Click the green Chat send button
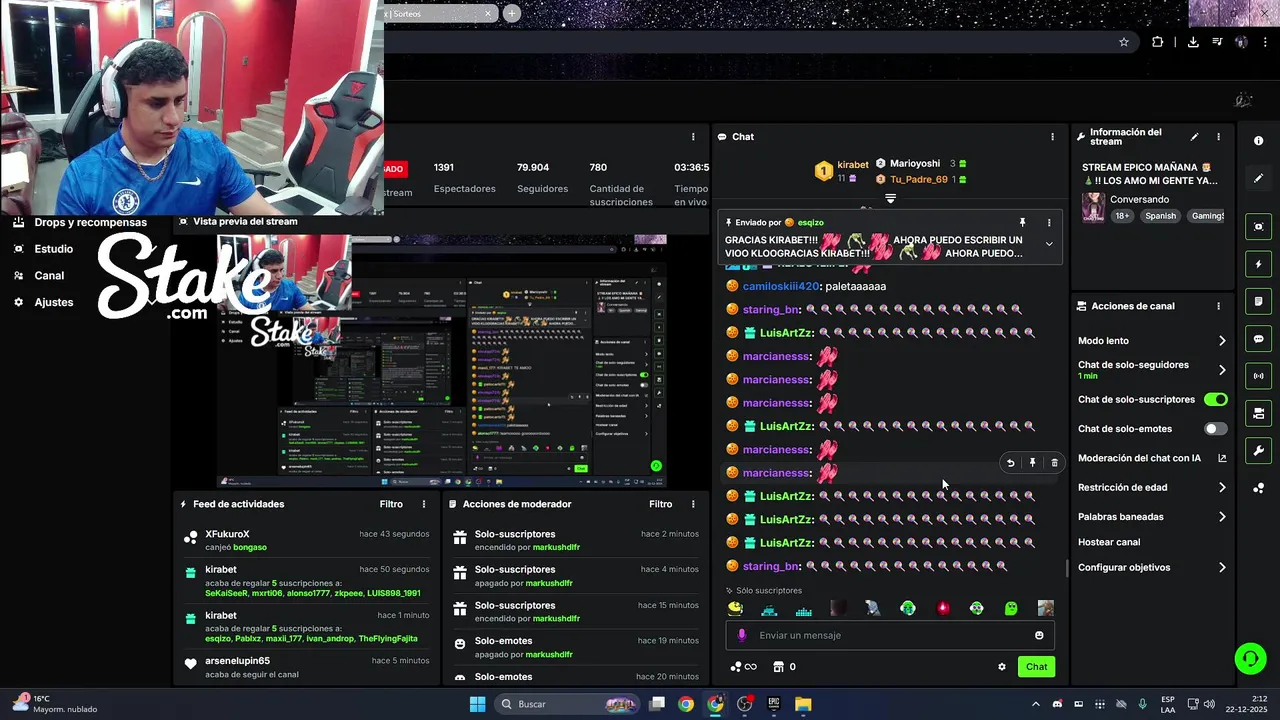The image size is (1280, 720). tap(1036, 667)
